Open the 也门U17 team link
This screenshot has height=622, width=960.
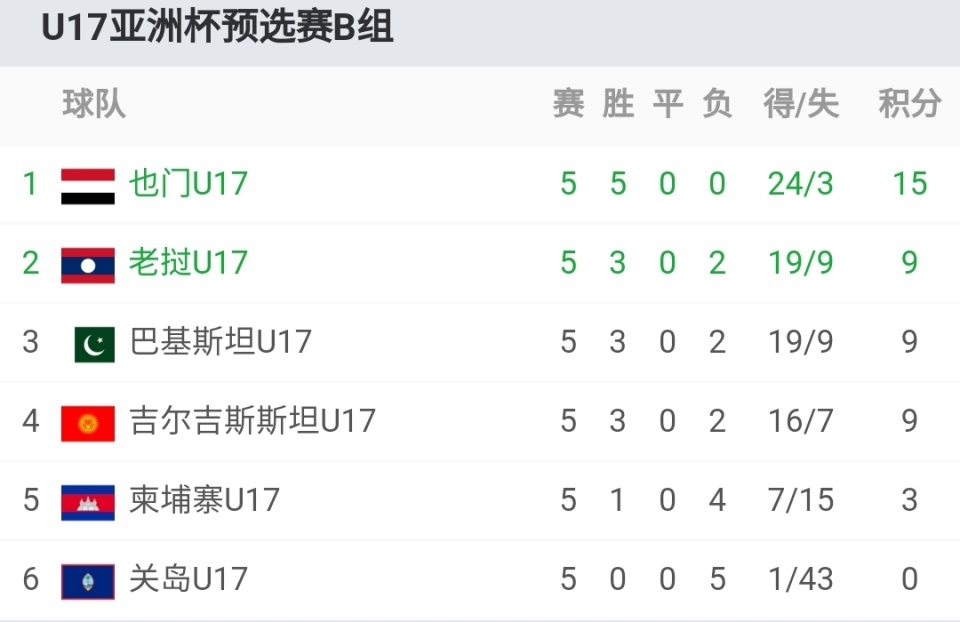pos(188,184)
